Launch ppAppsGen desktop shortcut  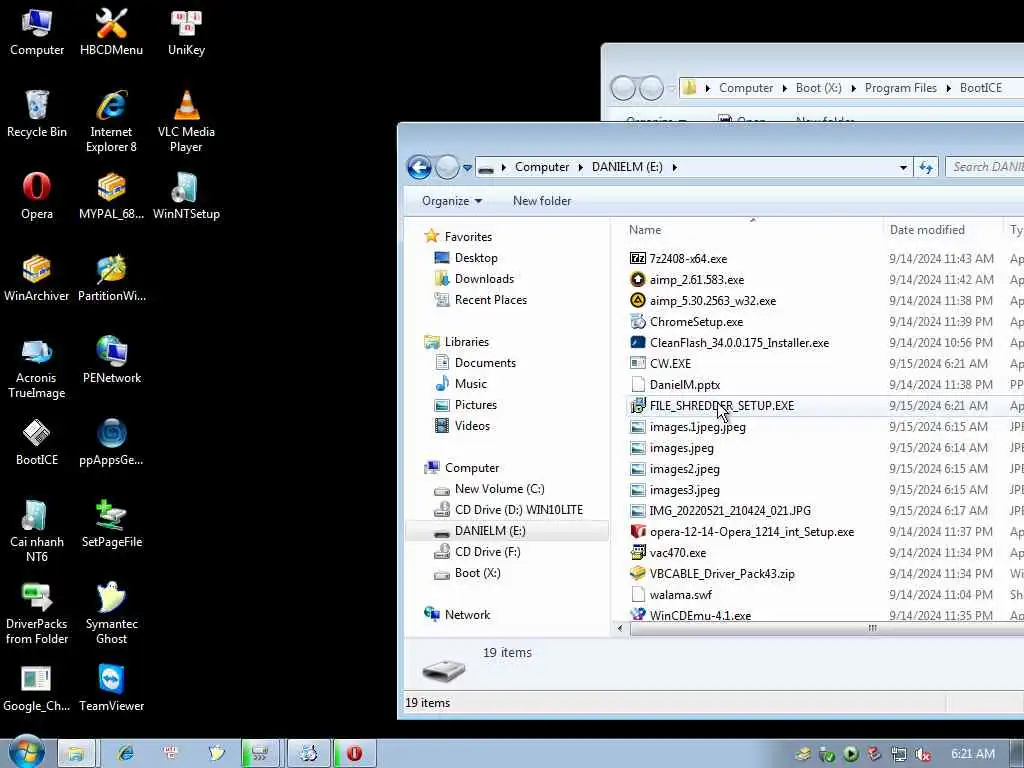point(111,443)
